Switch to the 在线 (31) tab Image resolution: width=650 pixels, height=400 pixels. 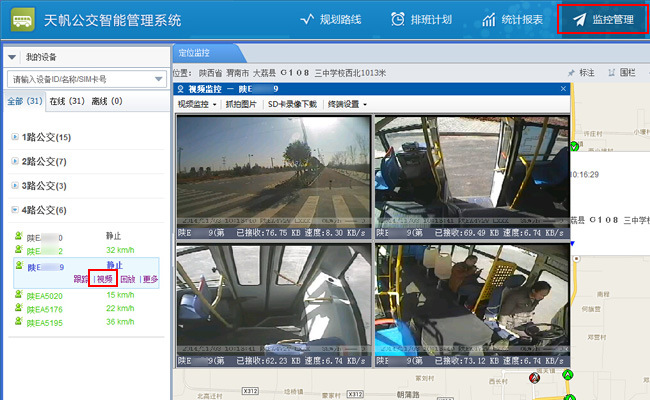[67, 101]
